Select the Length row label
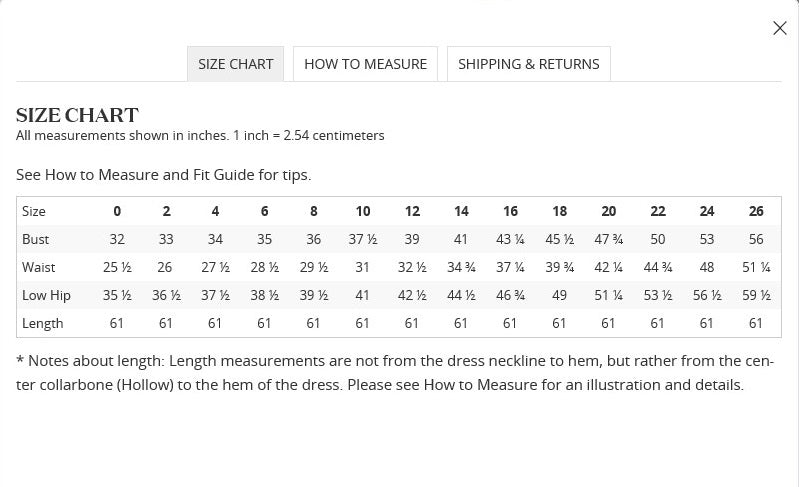Image resolution: width=799 pixels, height=487 pixels. tap(43, 323)
